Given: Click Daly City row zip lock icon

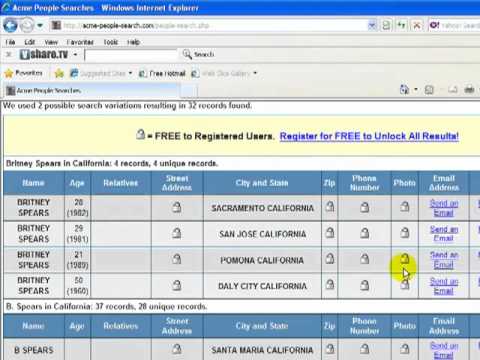Looking at the screenshot, I should (x=330, y=284).
